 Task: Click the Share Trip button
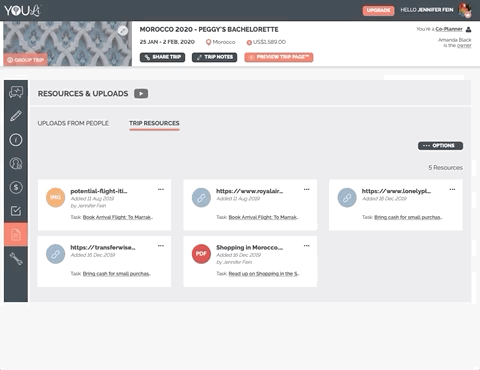(x=162, y=57)
